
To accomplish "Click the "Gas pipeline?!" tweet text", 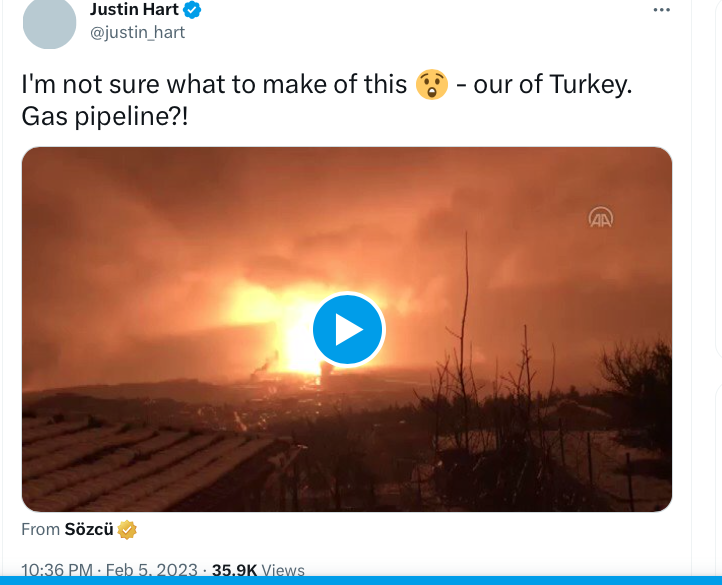I will pos(105,117).
